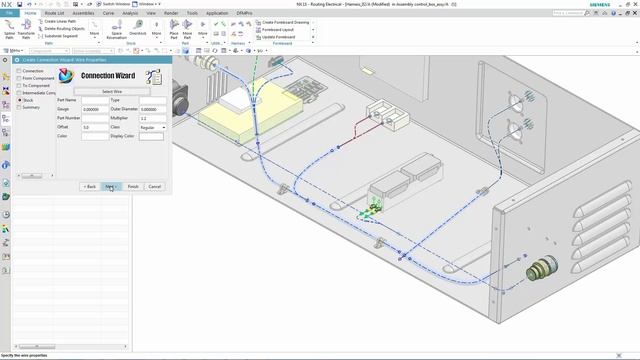Select the Transform Path tool

26,29
